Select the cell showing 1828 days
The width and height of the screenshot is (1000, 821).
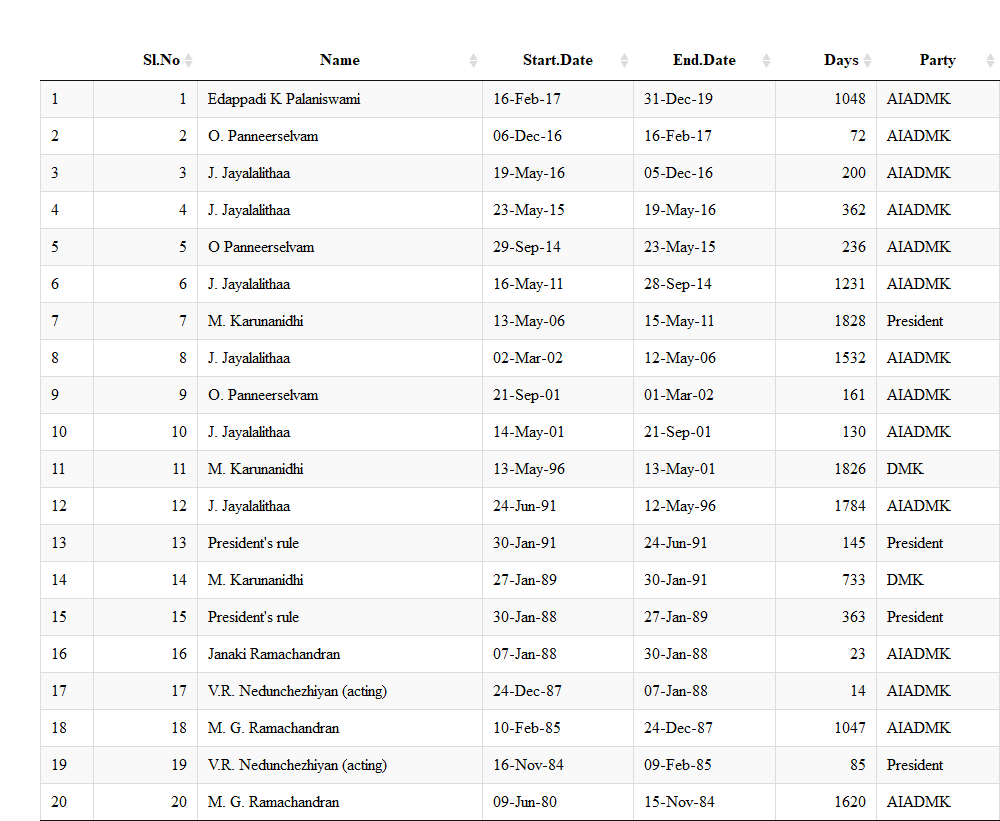pos(849,321)
